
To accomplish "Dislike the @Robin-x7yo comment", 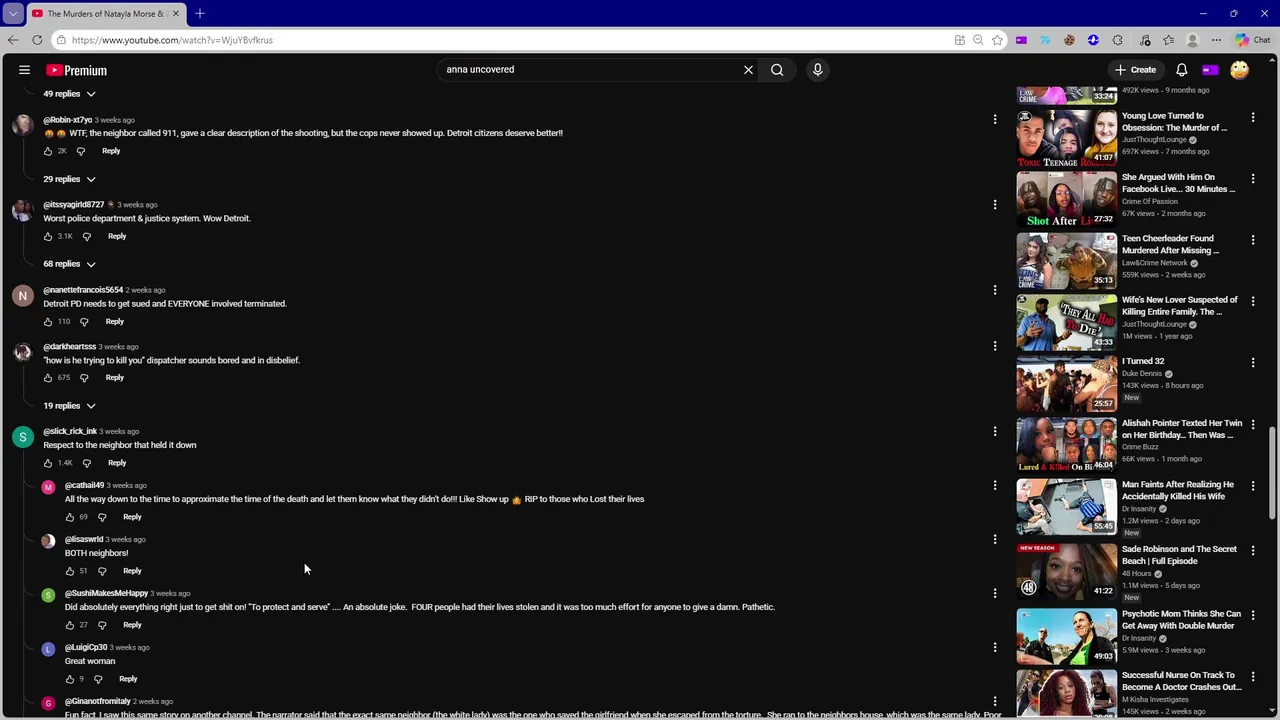I will tap(81, 151).
